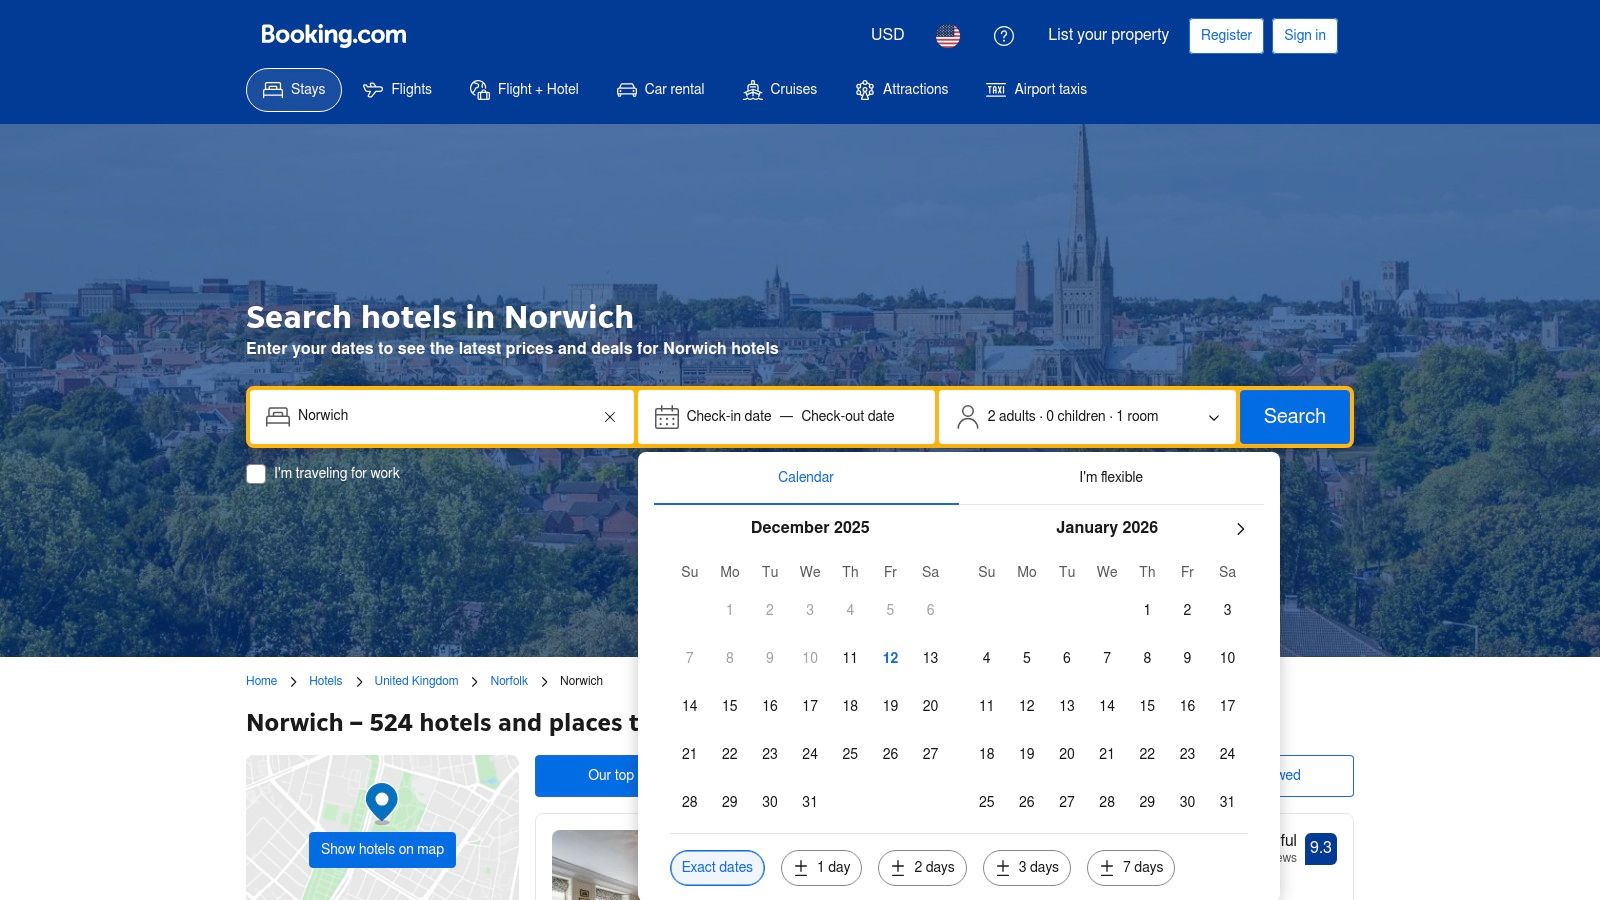This screenshot has width=1600, height=900.
Task: Open the Norfolk breadcrumb link
Action: [x=509, y=681]
